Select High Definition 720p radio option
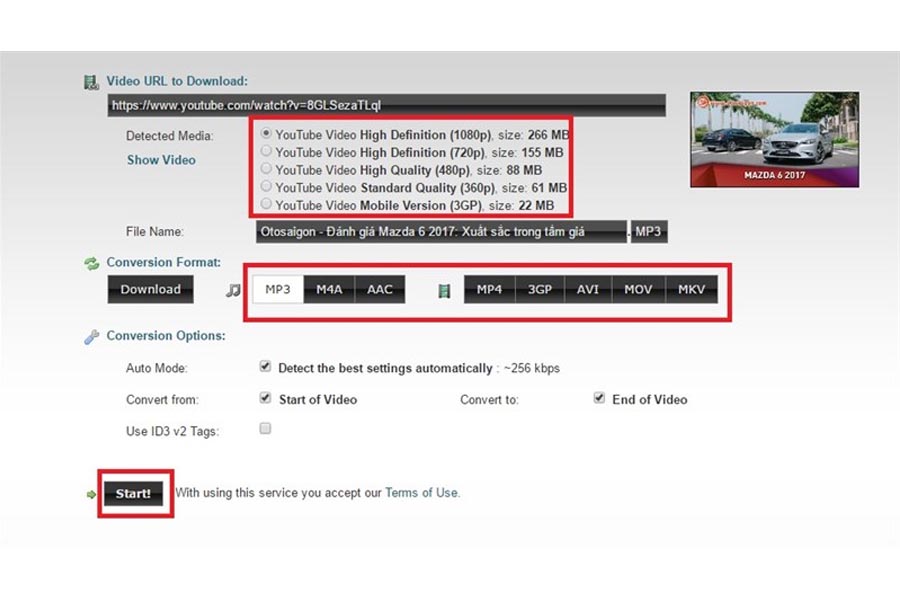 pos(266,151)
